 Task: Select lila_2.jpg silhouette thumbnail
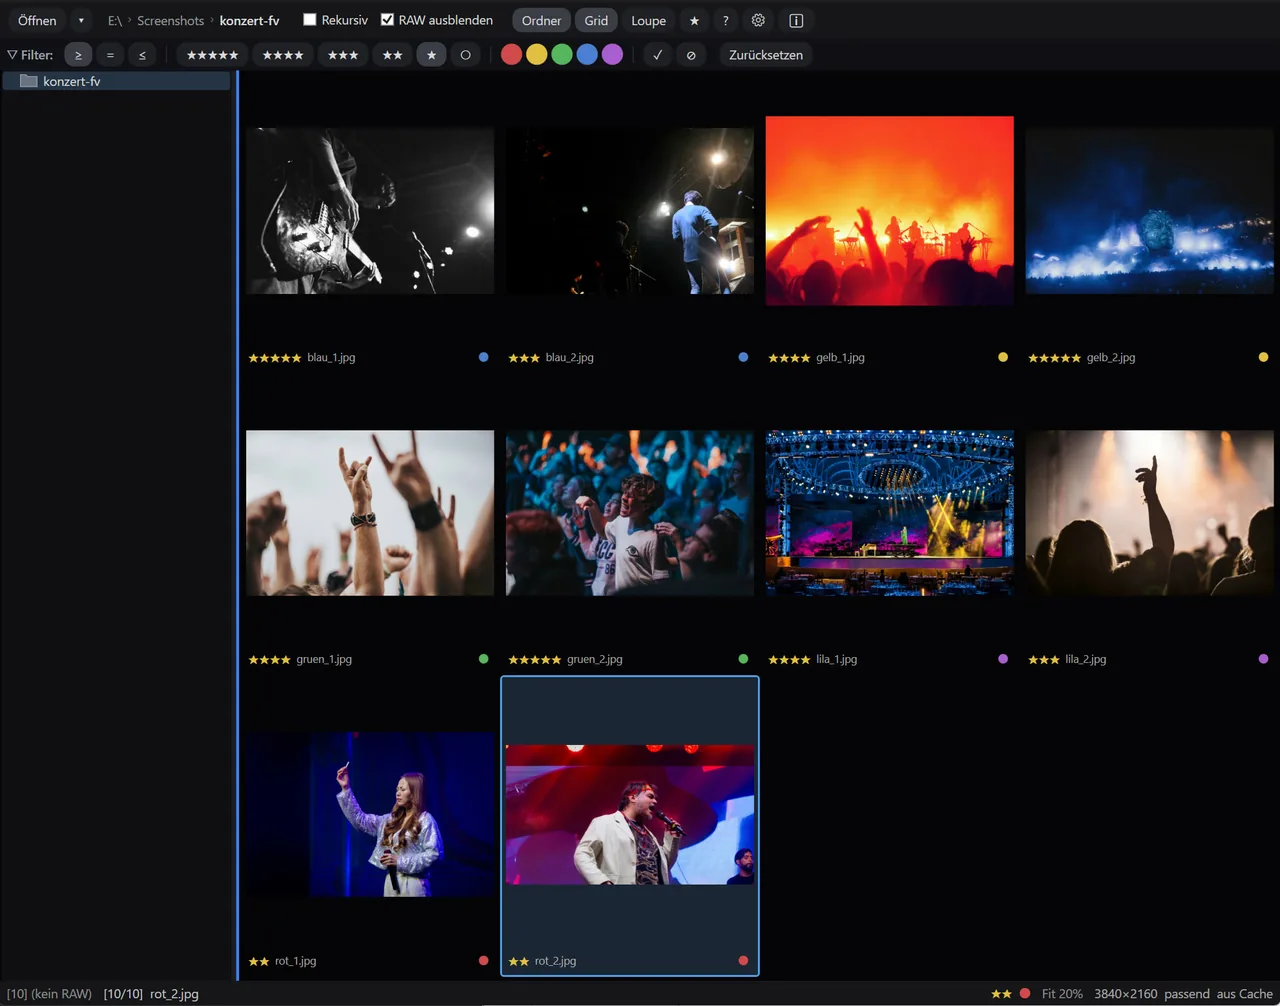[1150, 513]
